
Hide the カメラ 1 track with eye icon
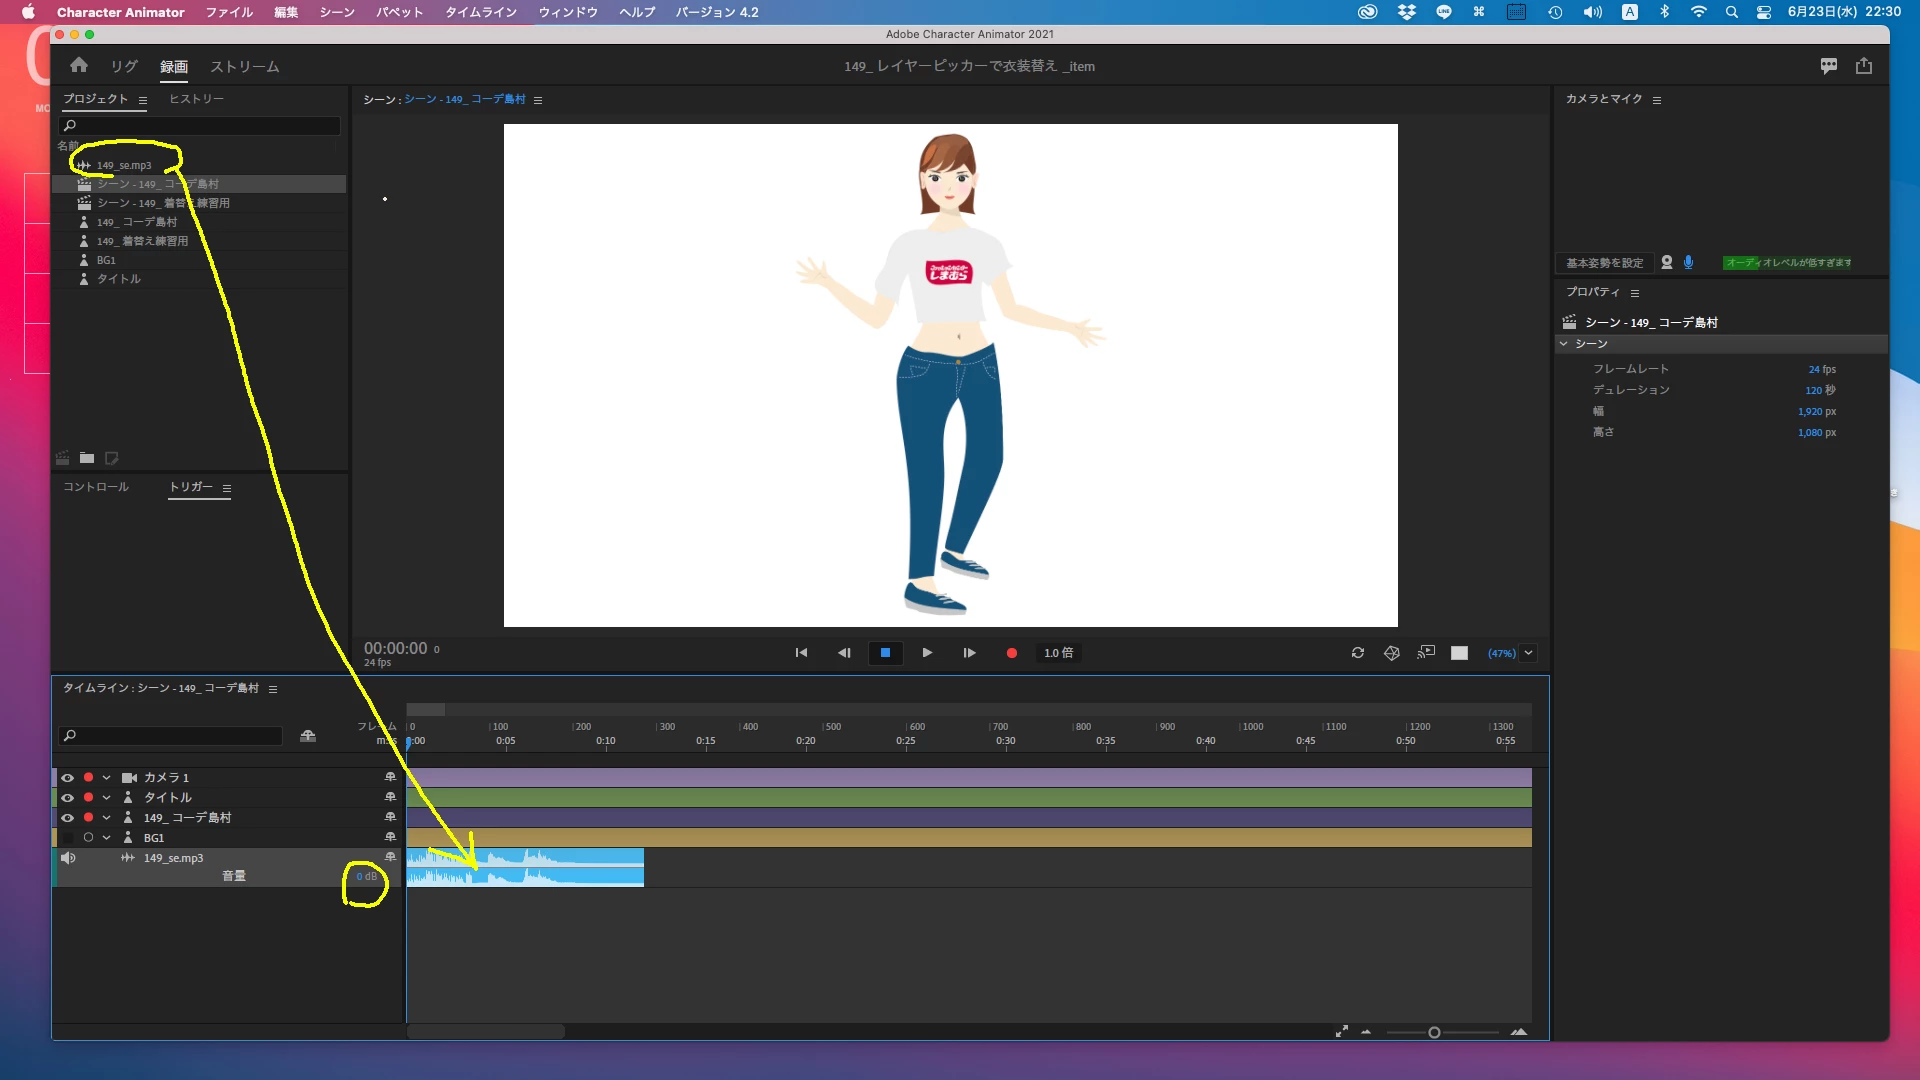click(67, 778)
